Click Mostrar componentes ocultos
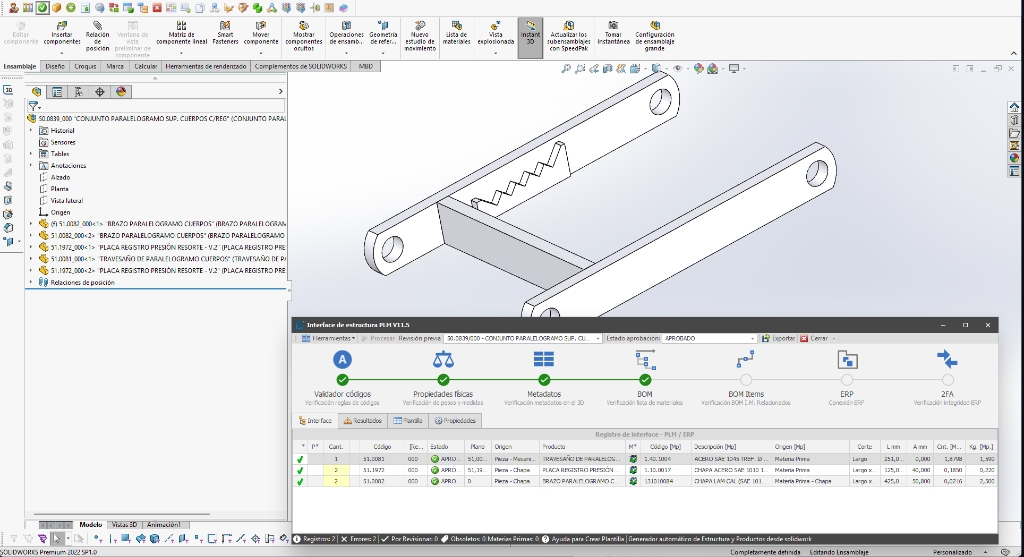The image size is (1024, 557). point(304,37)
